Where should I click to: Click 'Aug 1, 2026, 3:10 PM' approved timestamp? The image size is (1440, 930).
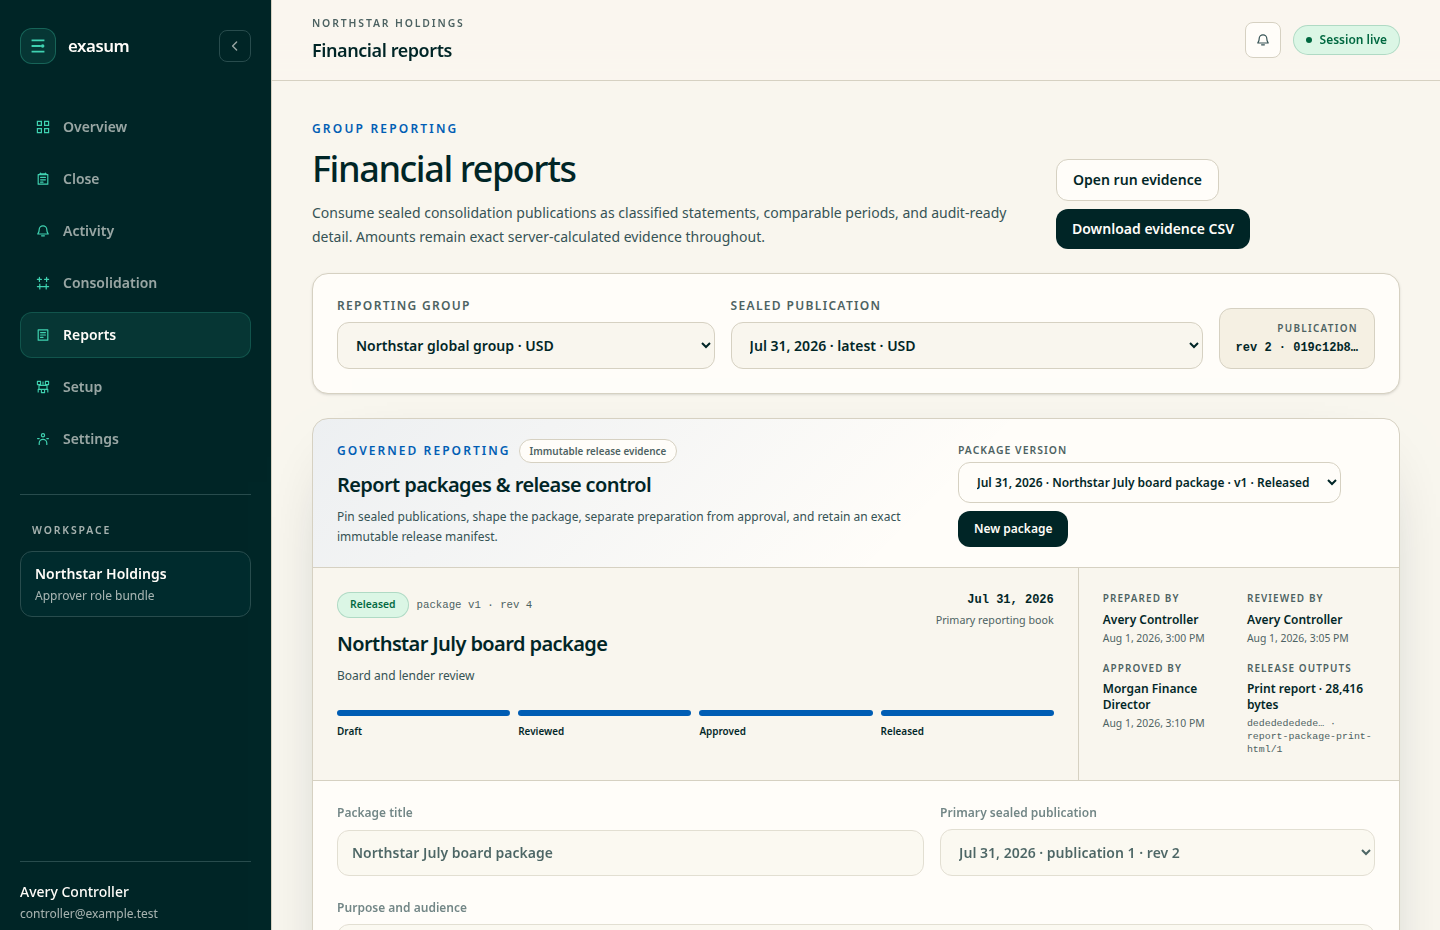point(1153,723)
